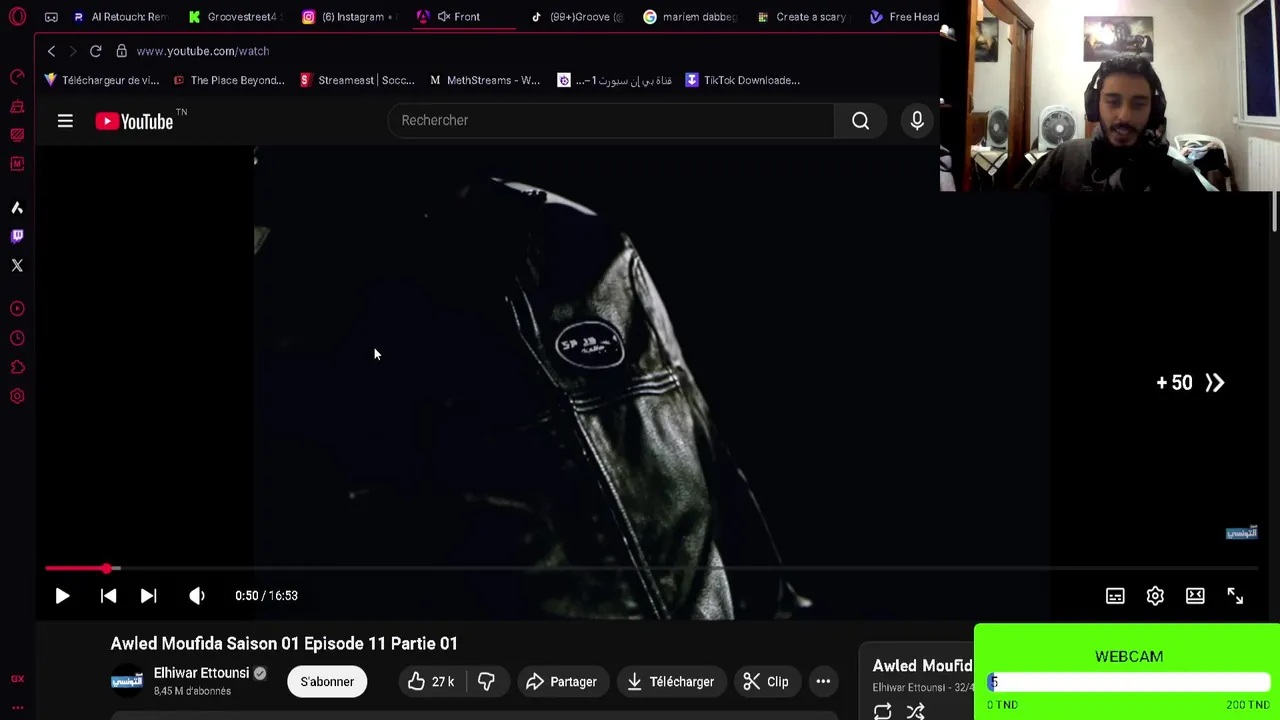
Task: Switch to Create a scary tab
Action: [x=802, y=17]
